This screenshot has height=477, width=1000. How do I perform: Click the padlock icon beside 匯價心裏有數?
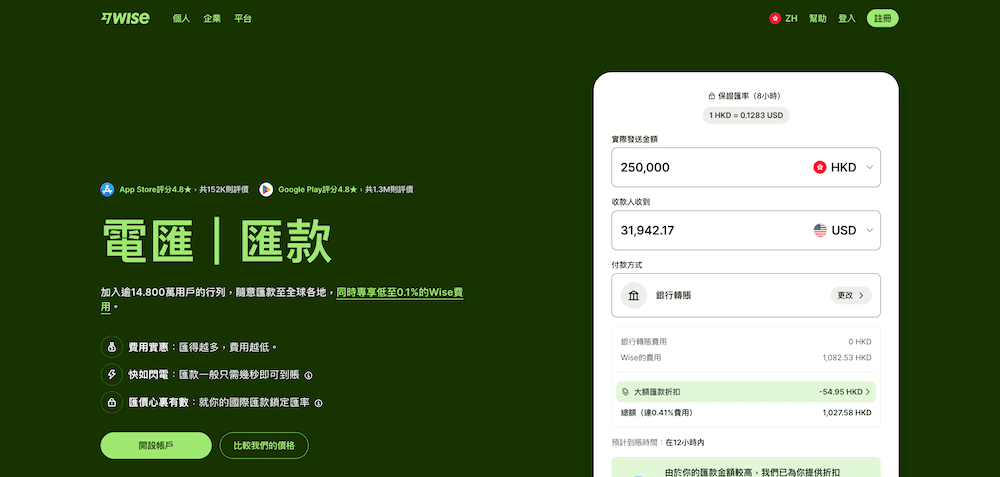[112, 402]
